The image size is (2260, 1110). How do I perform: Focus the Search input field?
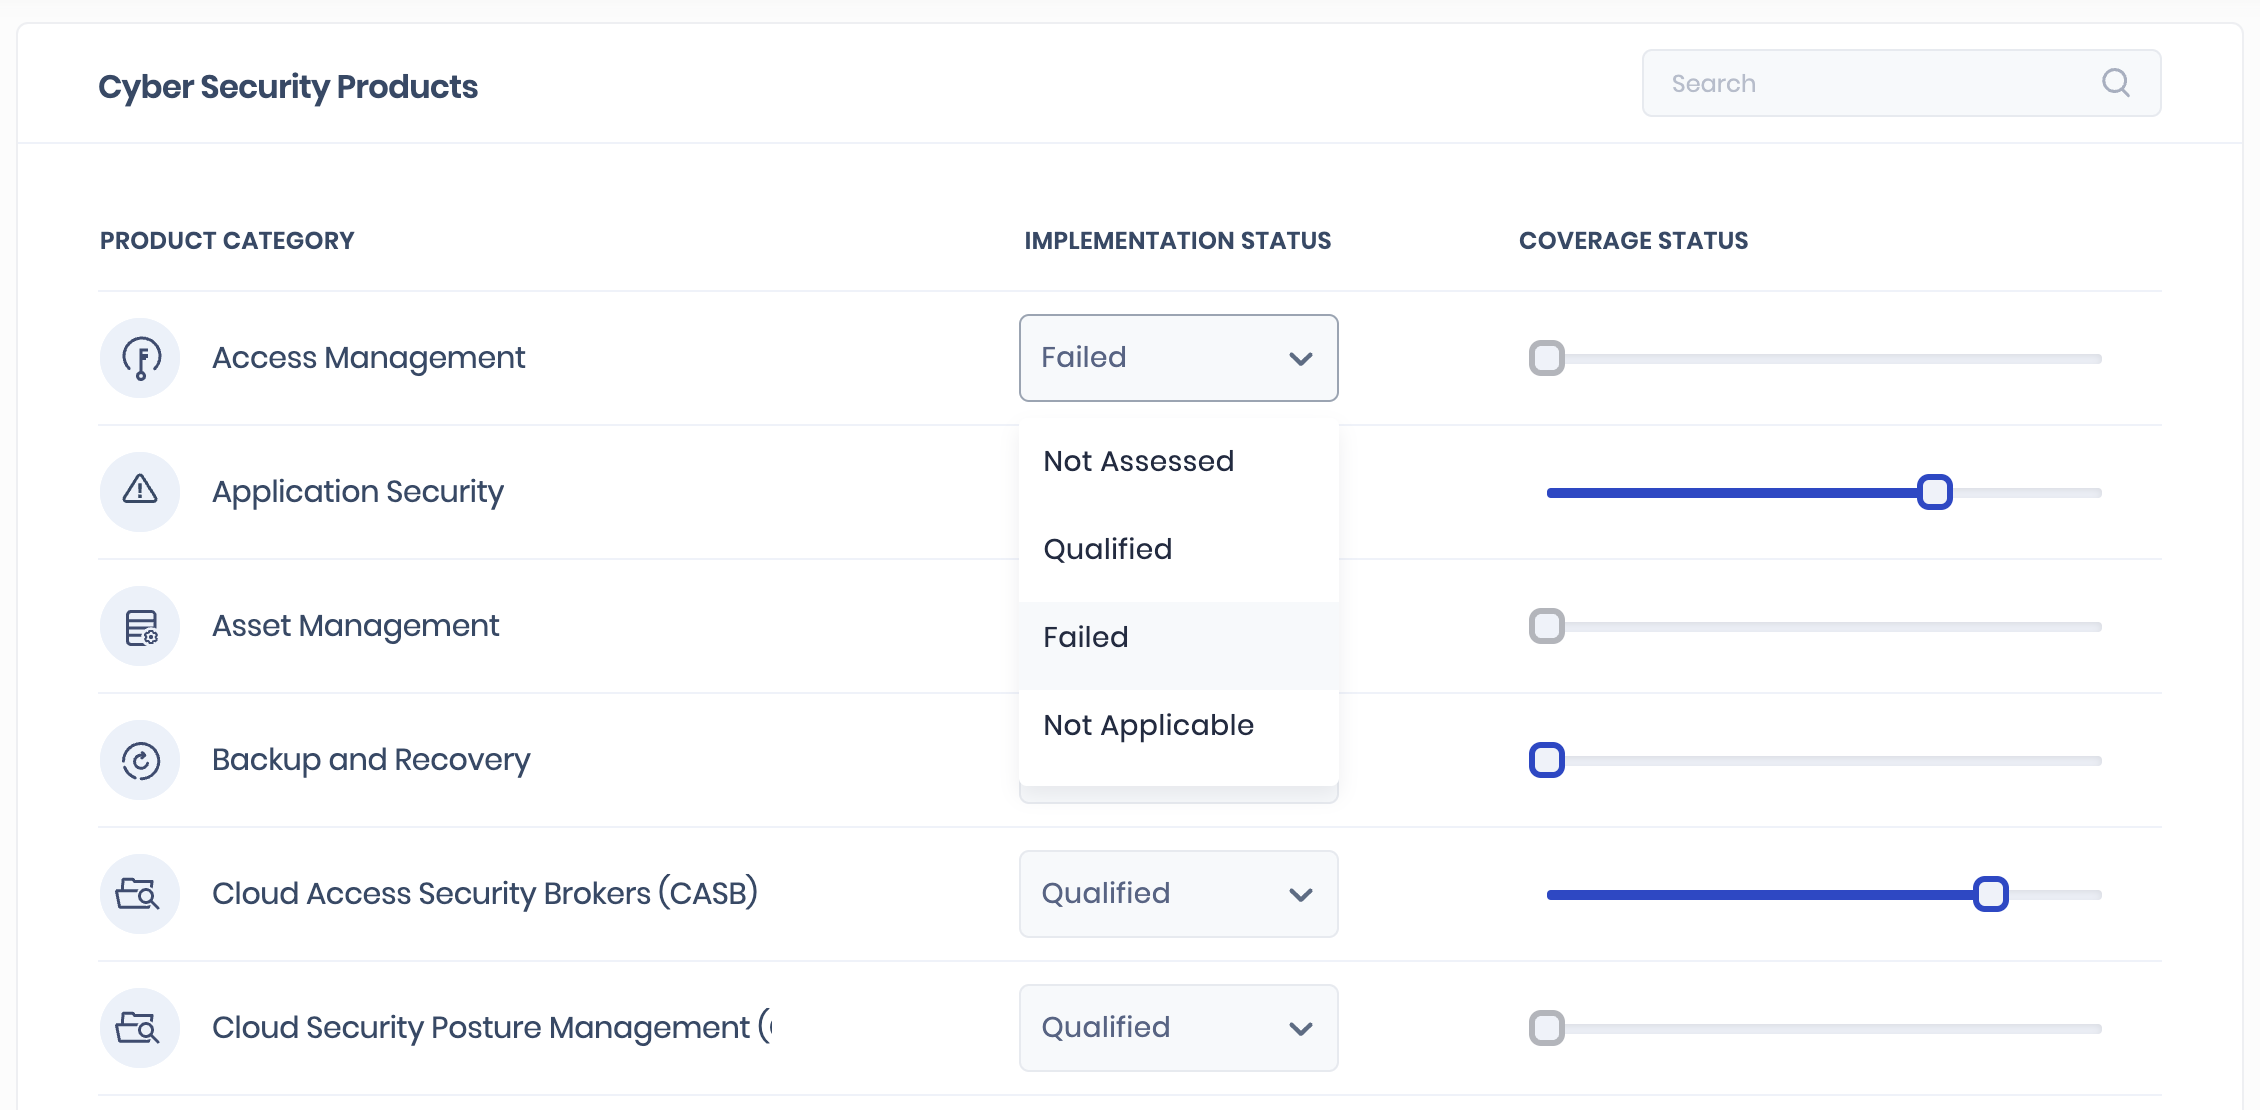click(x=1901, y=83)
